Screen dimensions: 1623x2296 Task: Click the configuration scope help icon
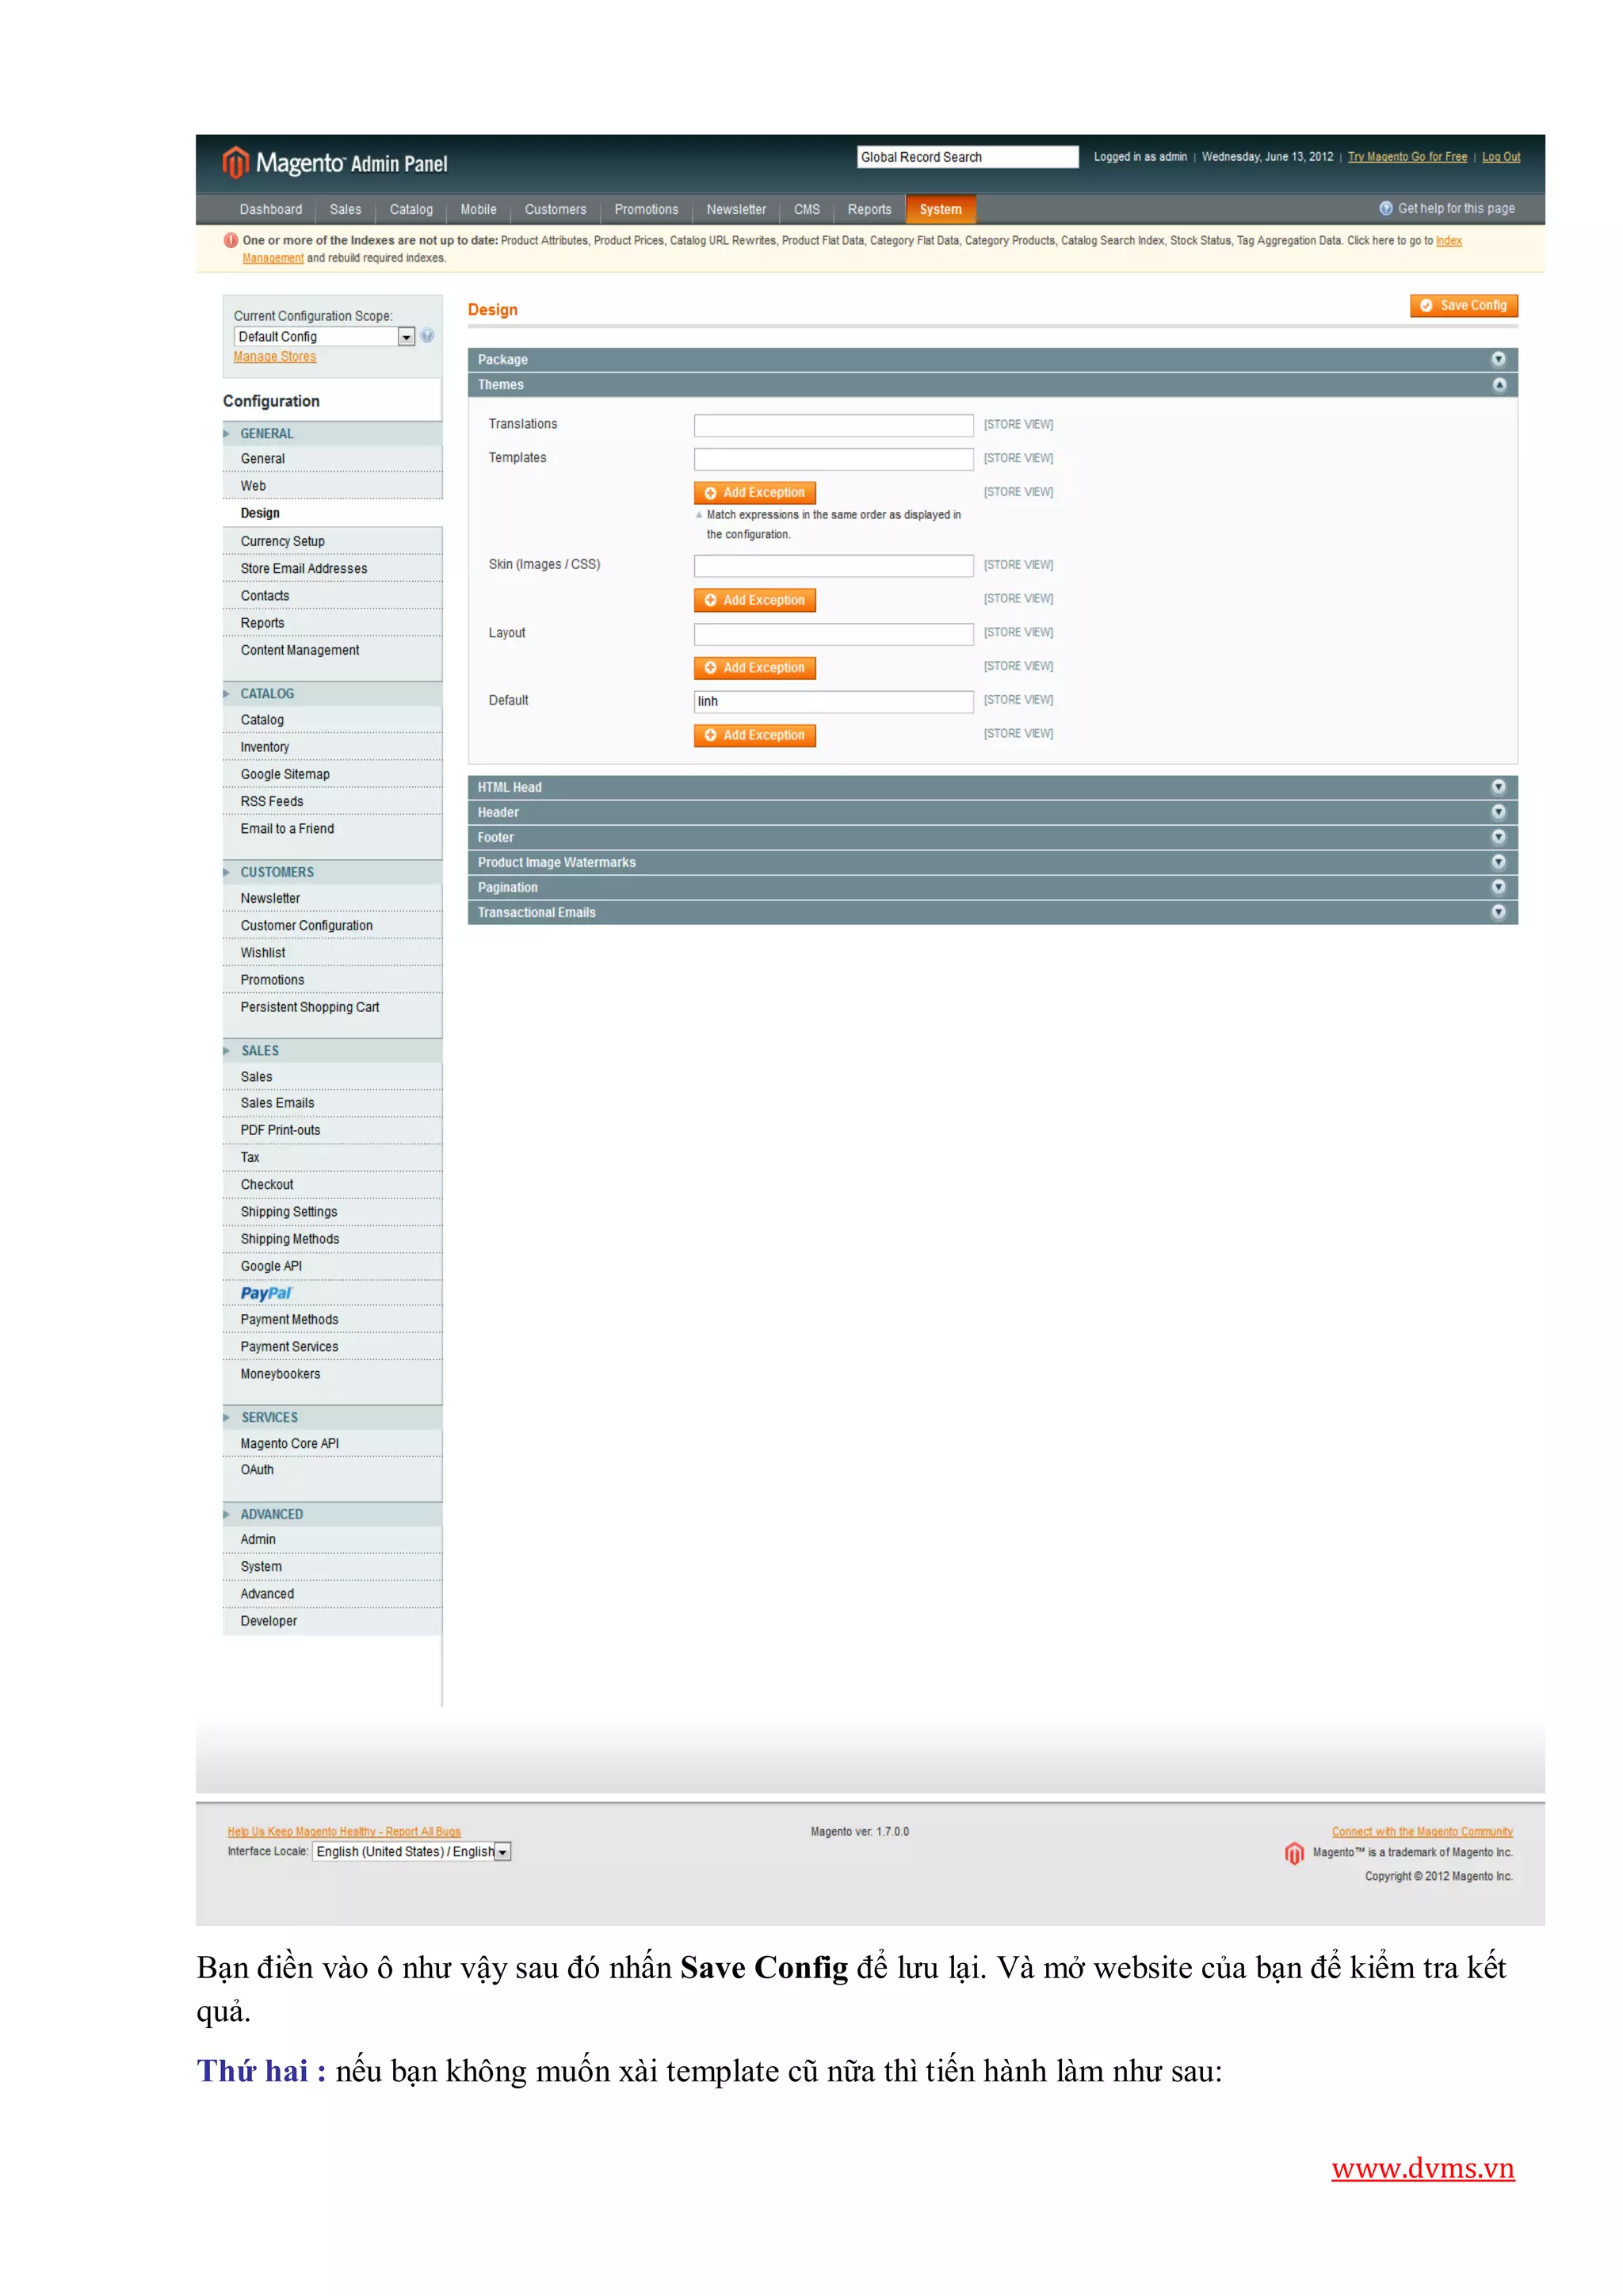(428, 336)
